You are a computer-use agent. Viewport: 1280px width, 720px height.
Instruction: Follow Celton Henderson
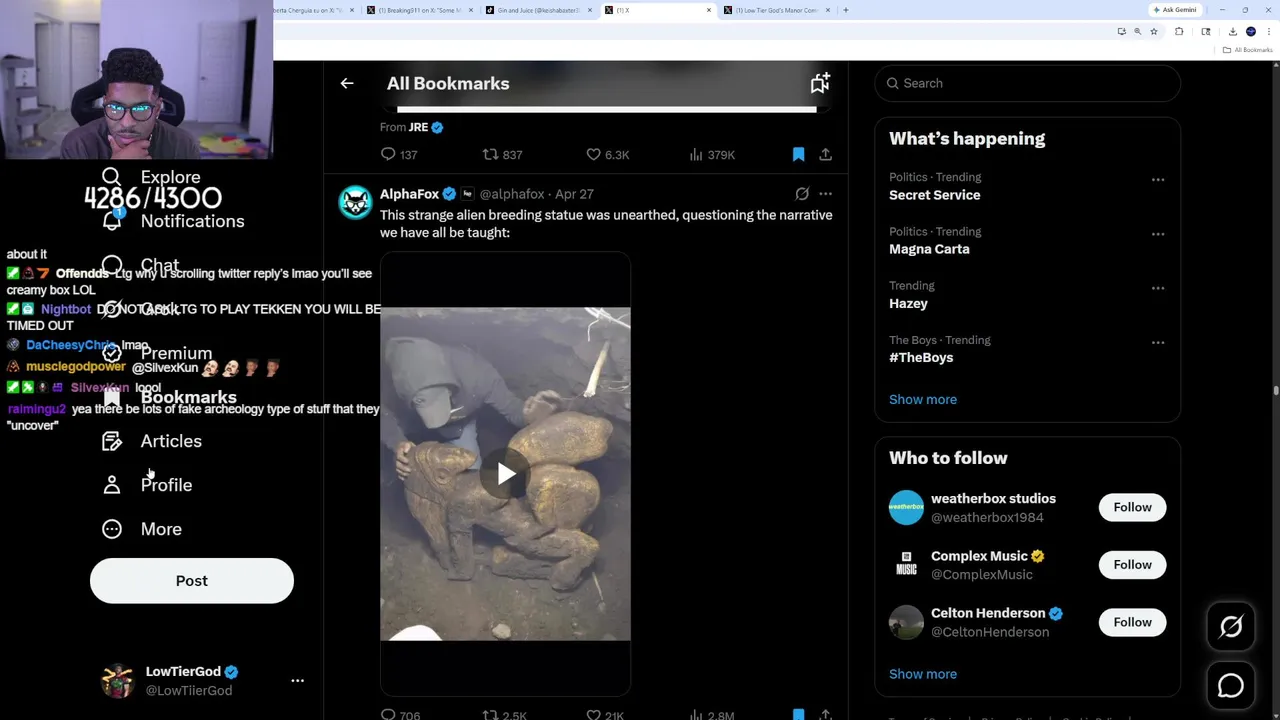point(1132,622)
